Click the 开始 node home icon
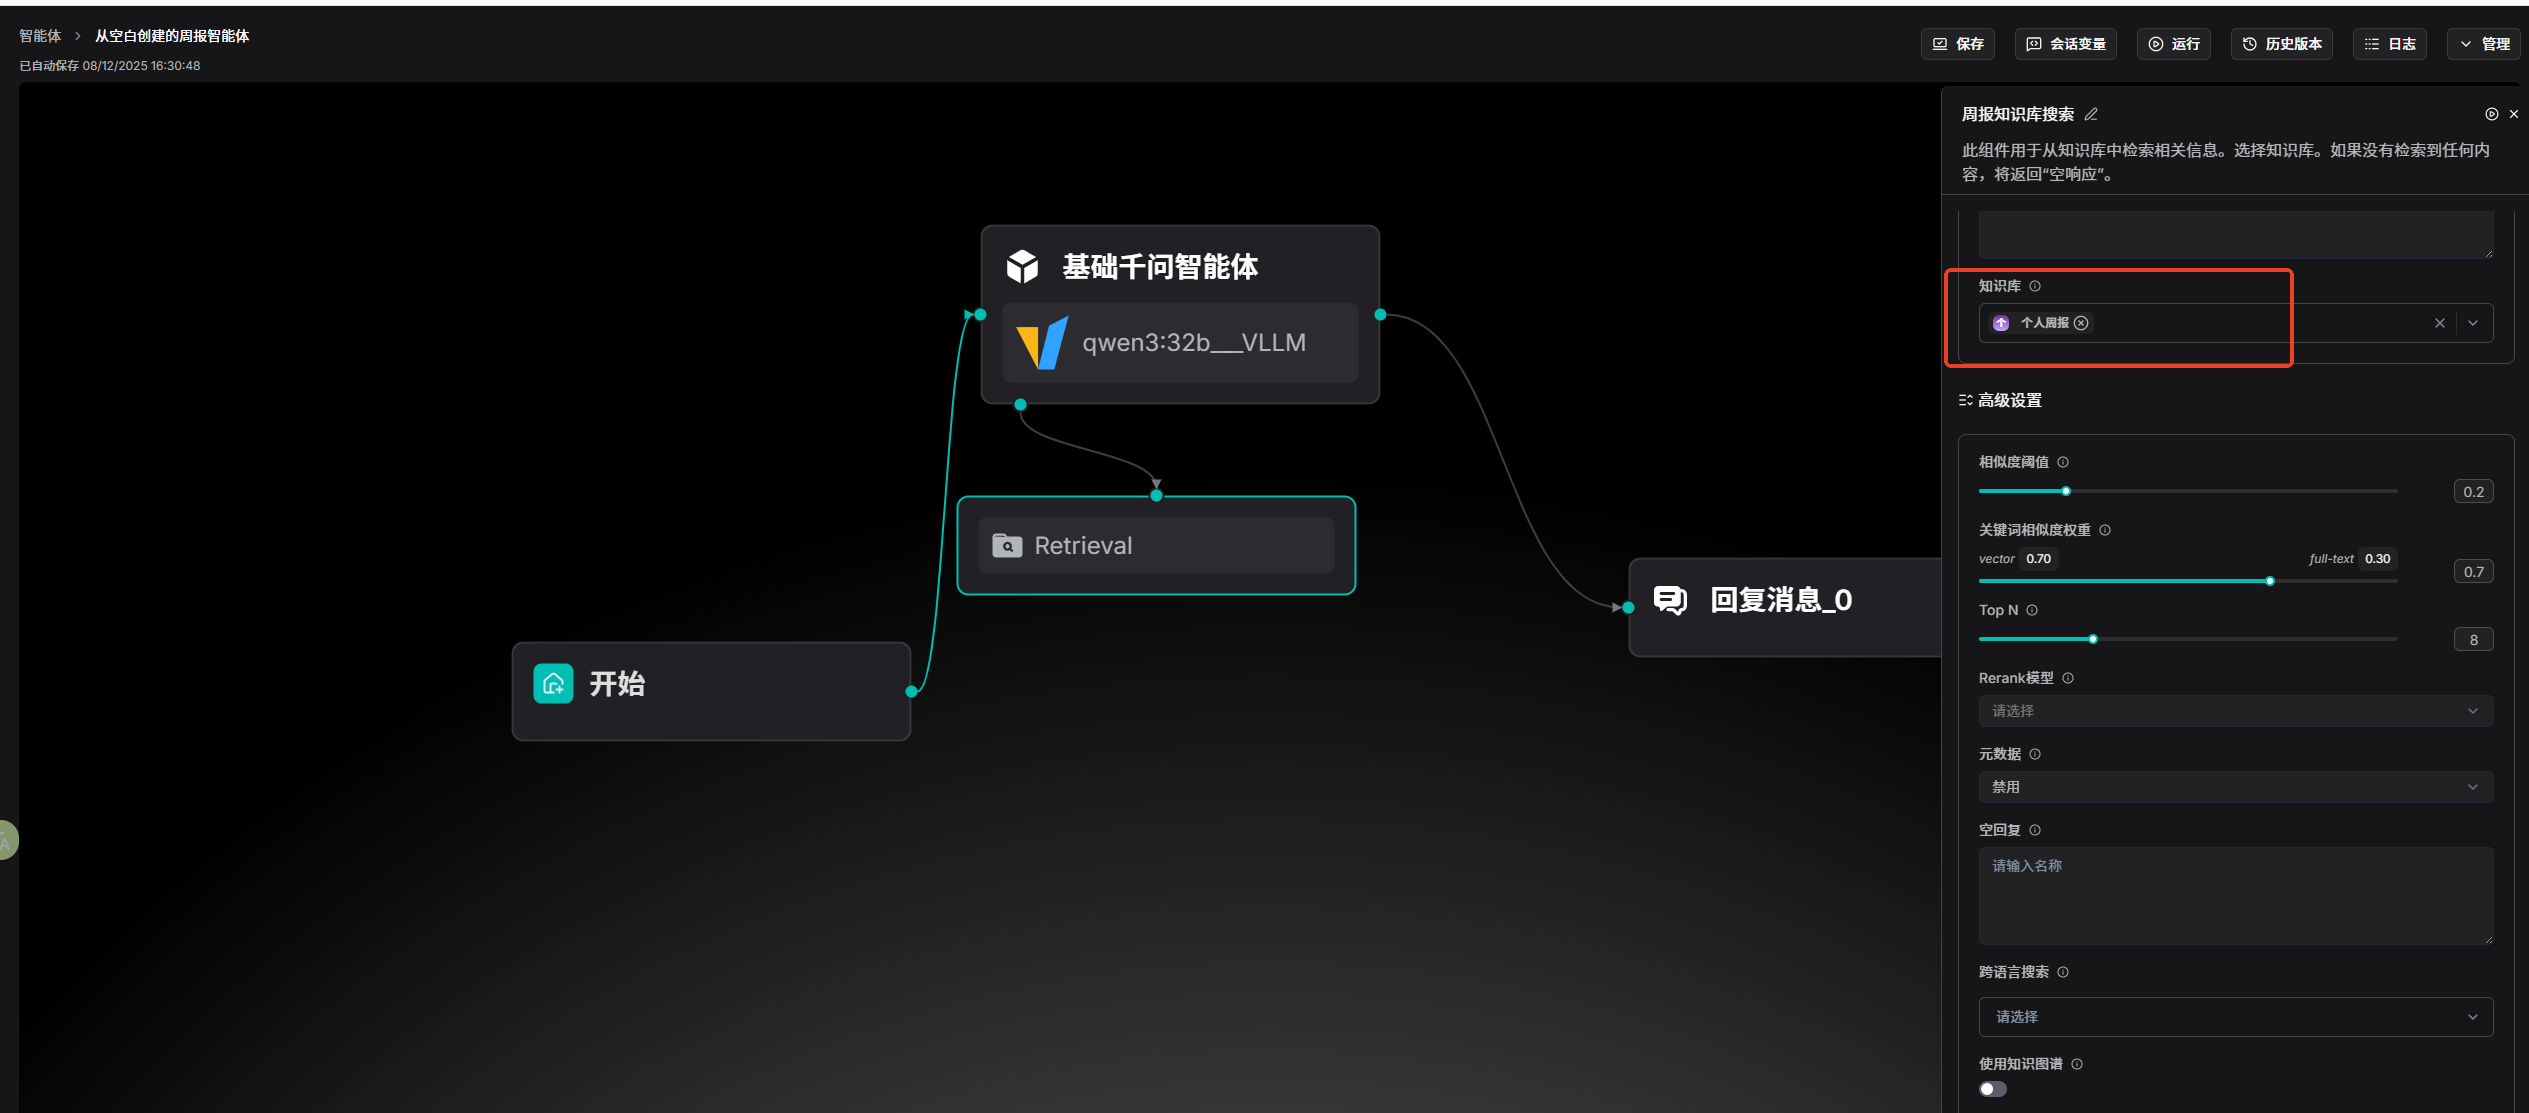The image size is (2529, 1113). tap(553, 684)
